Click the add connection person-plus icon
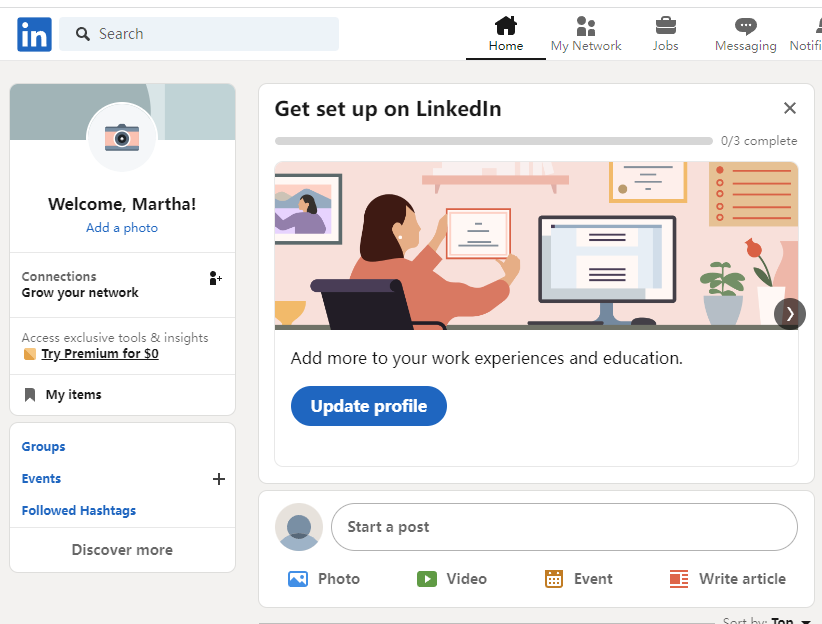Screen dimensions: 822x624 215,278
